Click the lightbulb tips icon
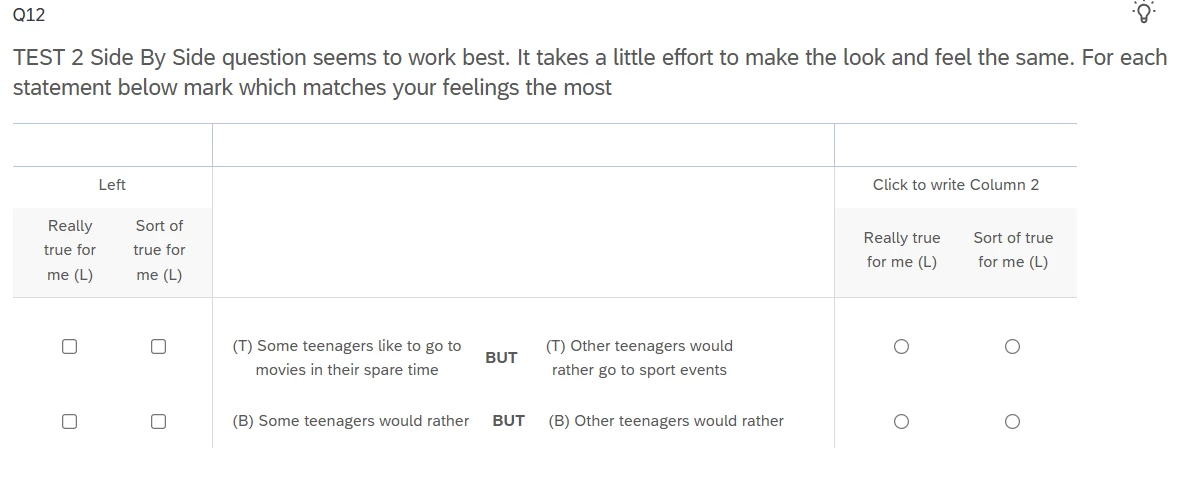The image size is (1177, 488). (1142, 12)
